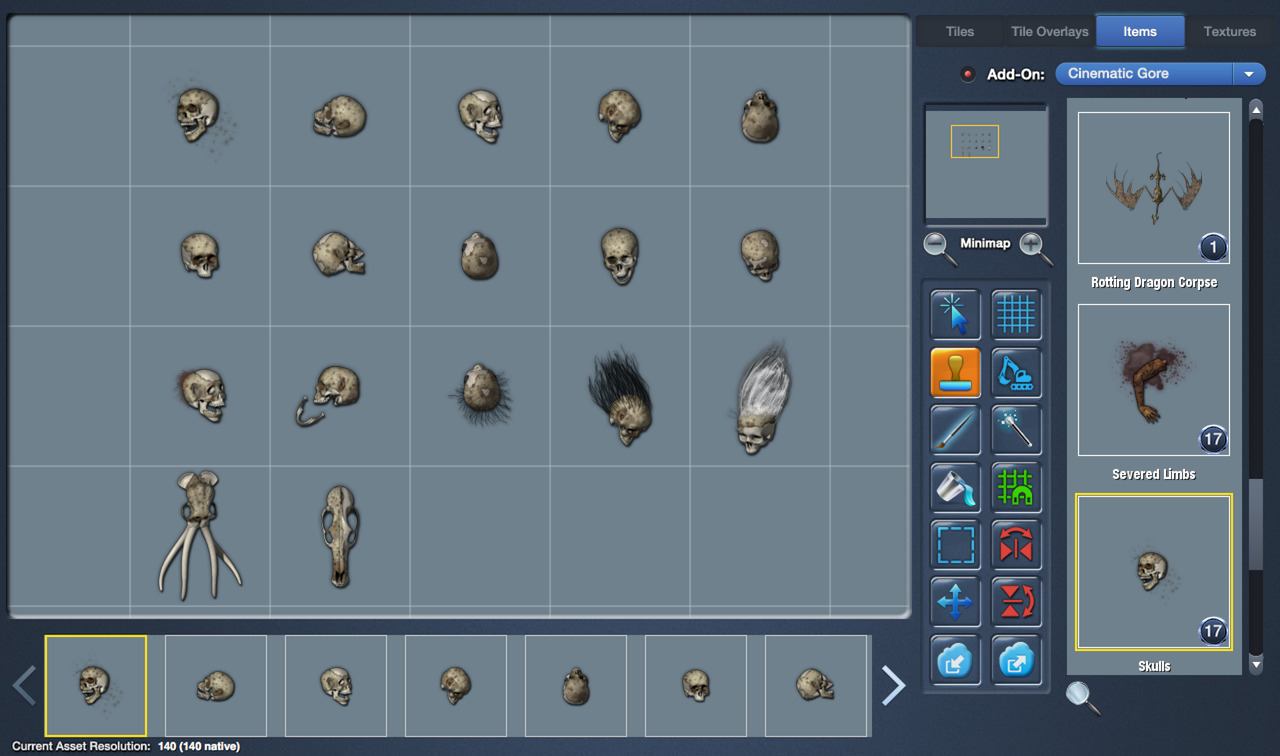This screenshot has width=1280, height=756.
Task: Select the Rotting Dragon Corpse item
Action: coord(1154,188)
